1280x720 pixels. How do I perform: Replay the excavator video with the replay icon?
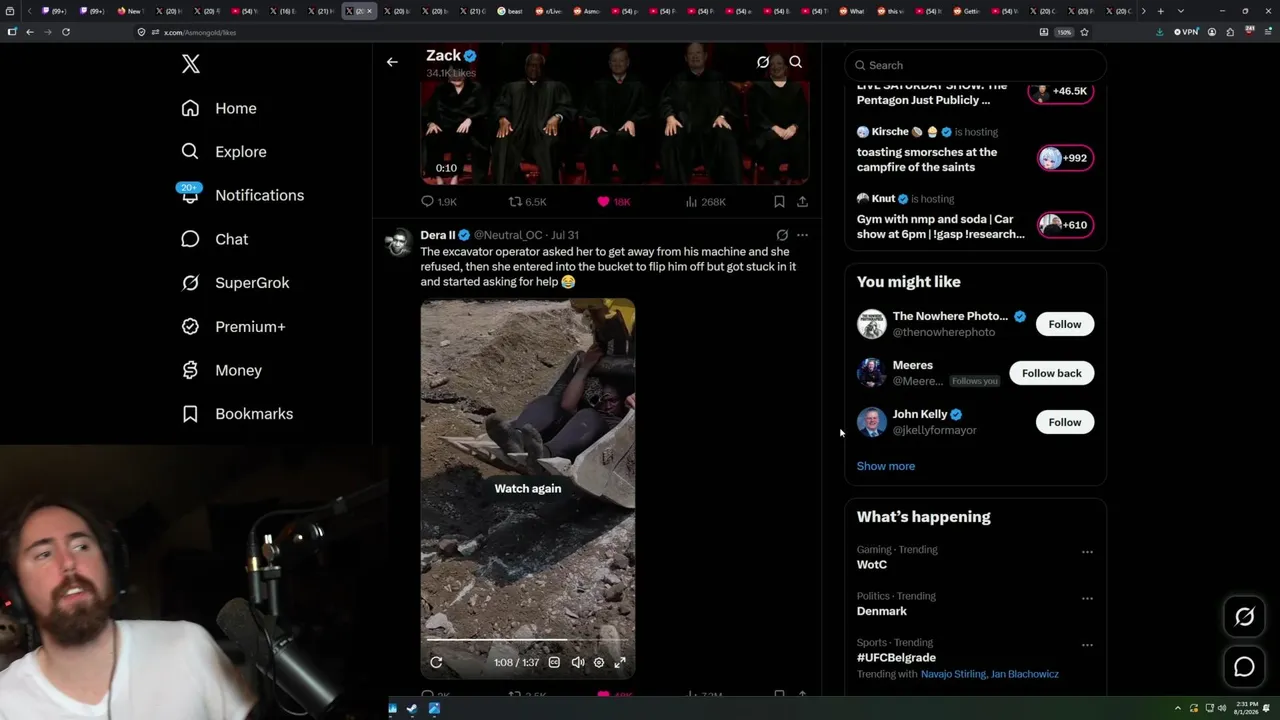pos(436,662)
